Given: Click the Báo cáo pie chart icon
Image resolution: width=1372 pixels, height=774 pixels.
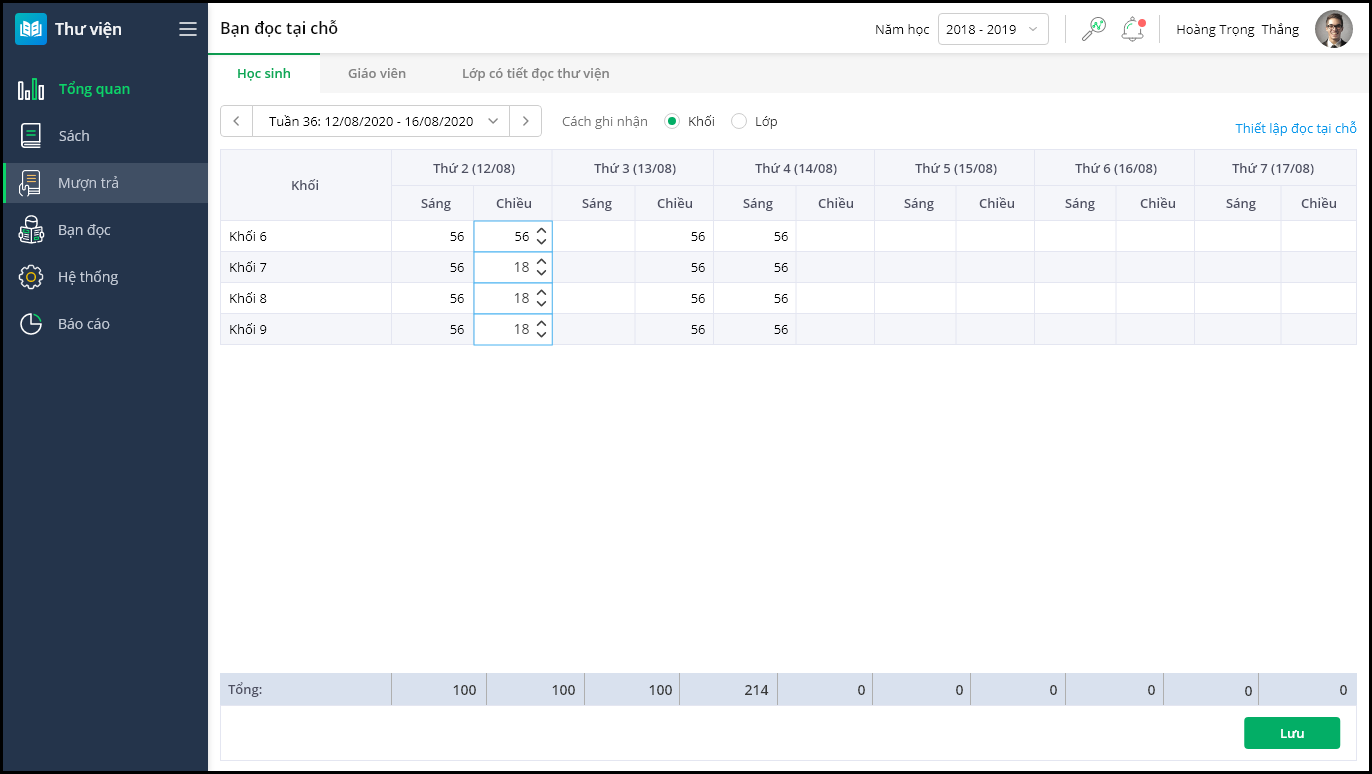Looking at the screenshot, I should (x=31, y=324).
